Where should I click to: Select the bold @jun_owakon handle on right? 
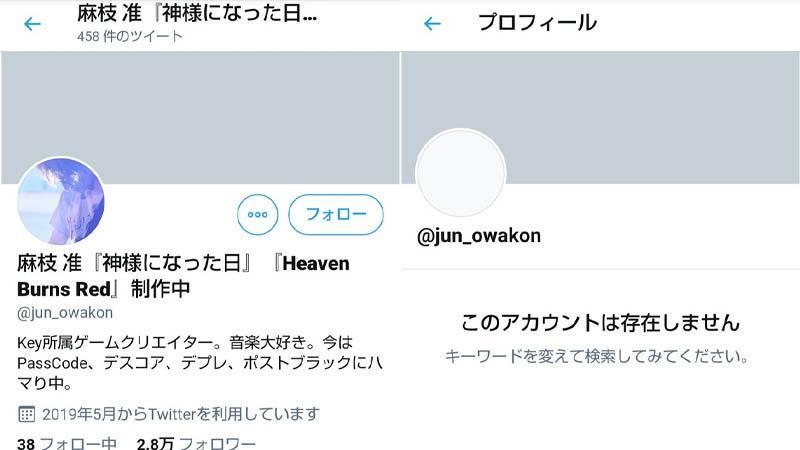(x=479, y=236)
